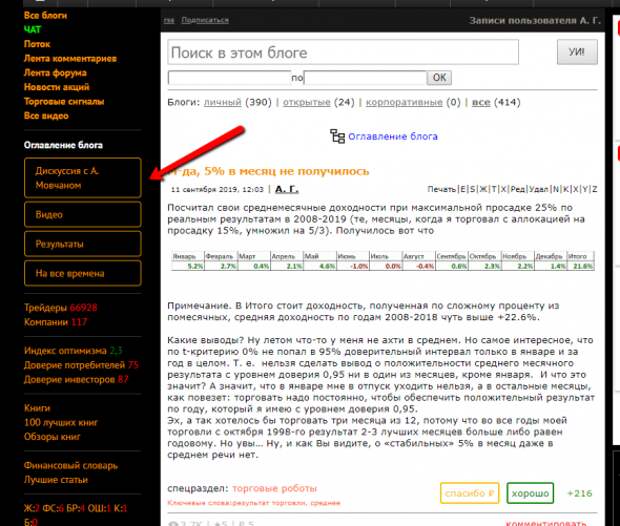Screen dimensions: 620x526
Task: Filter blogs by 'личный'
Action: point(222,102)
